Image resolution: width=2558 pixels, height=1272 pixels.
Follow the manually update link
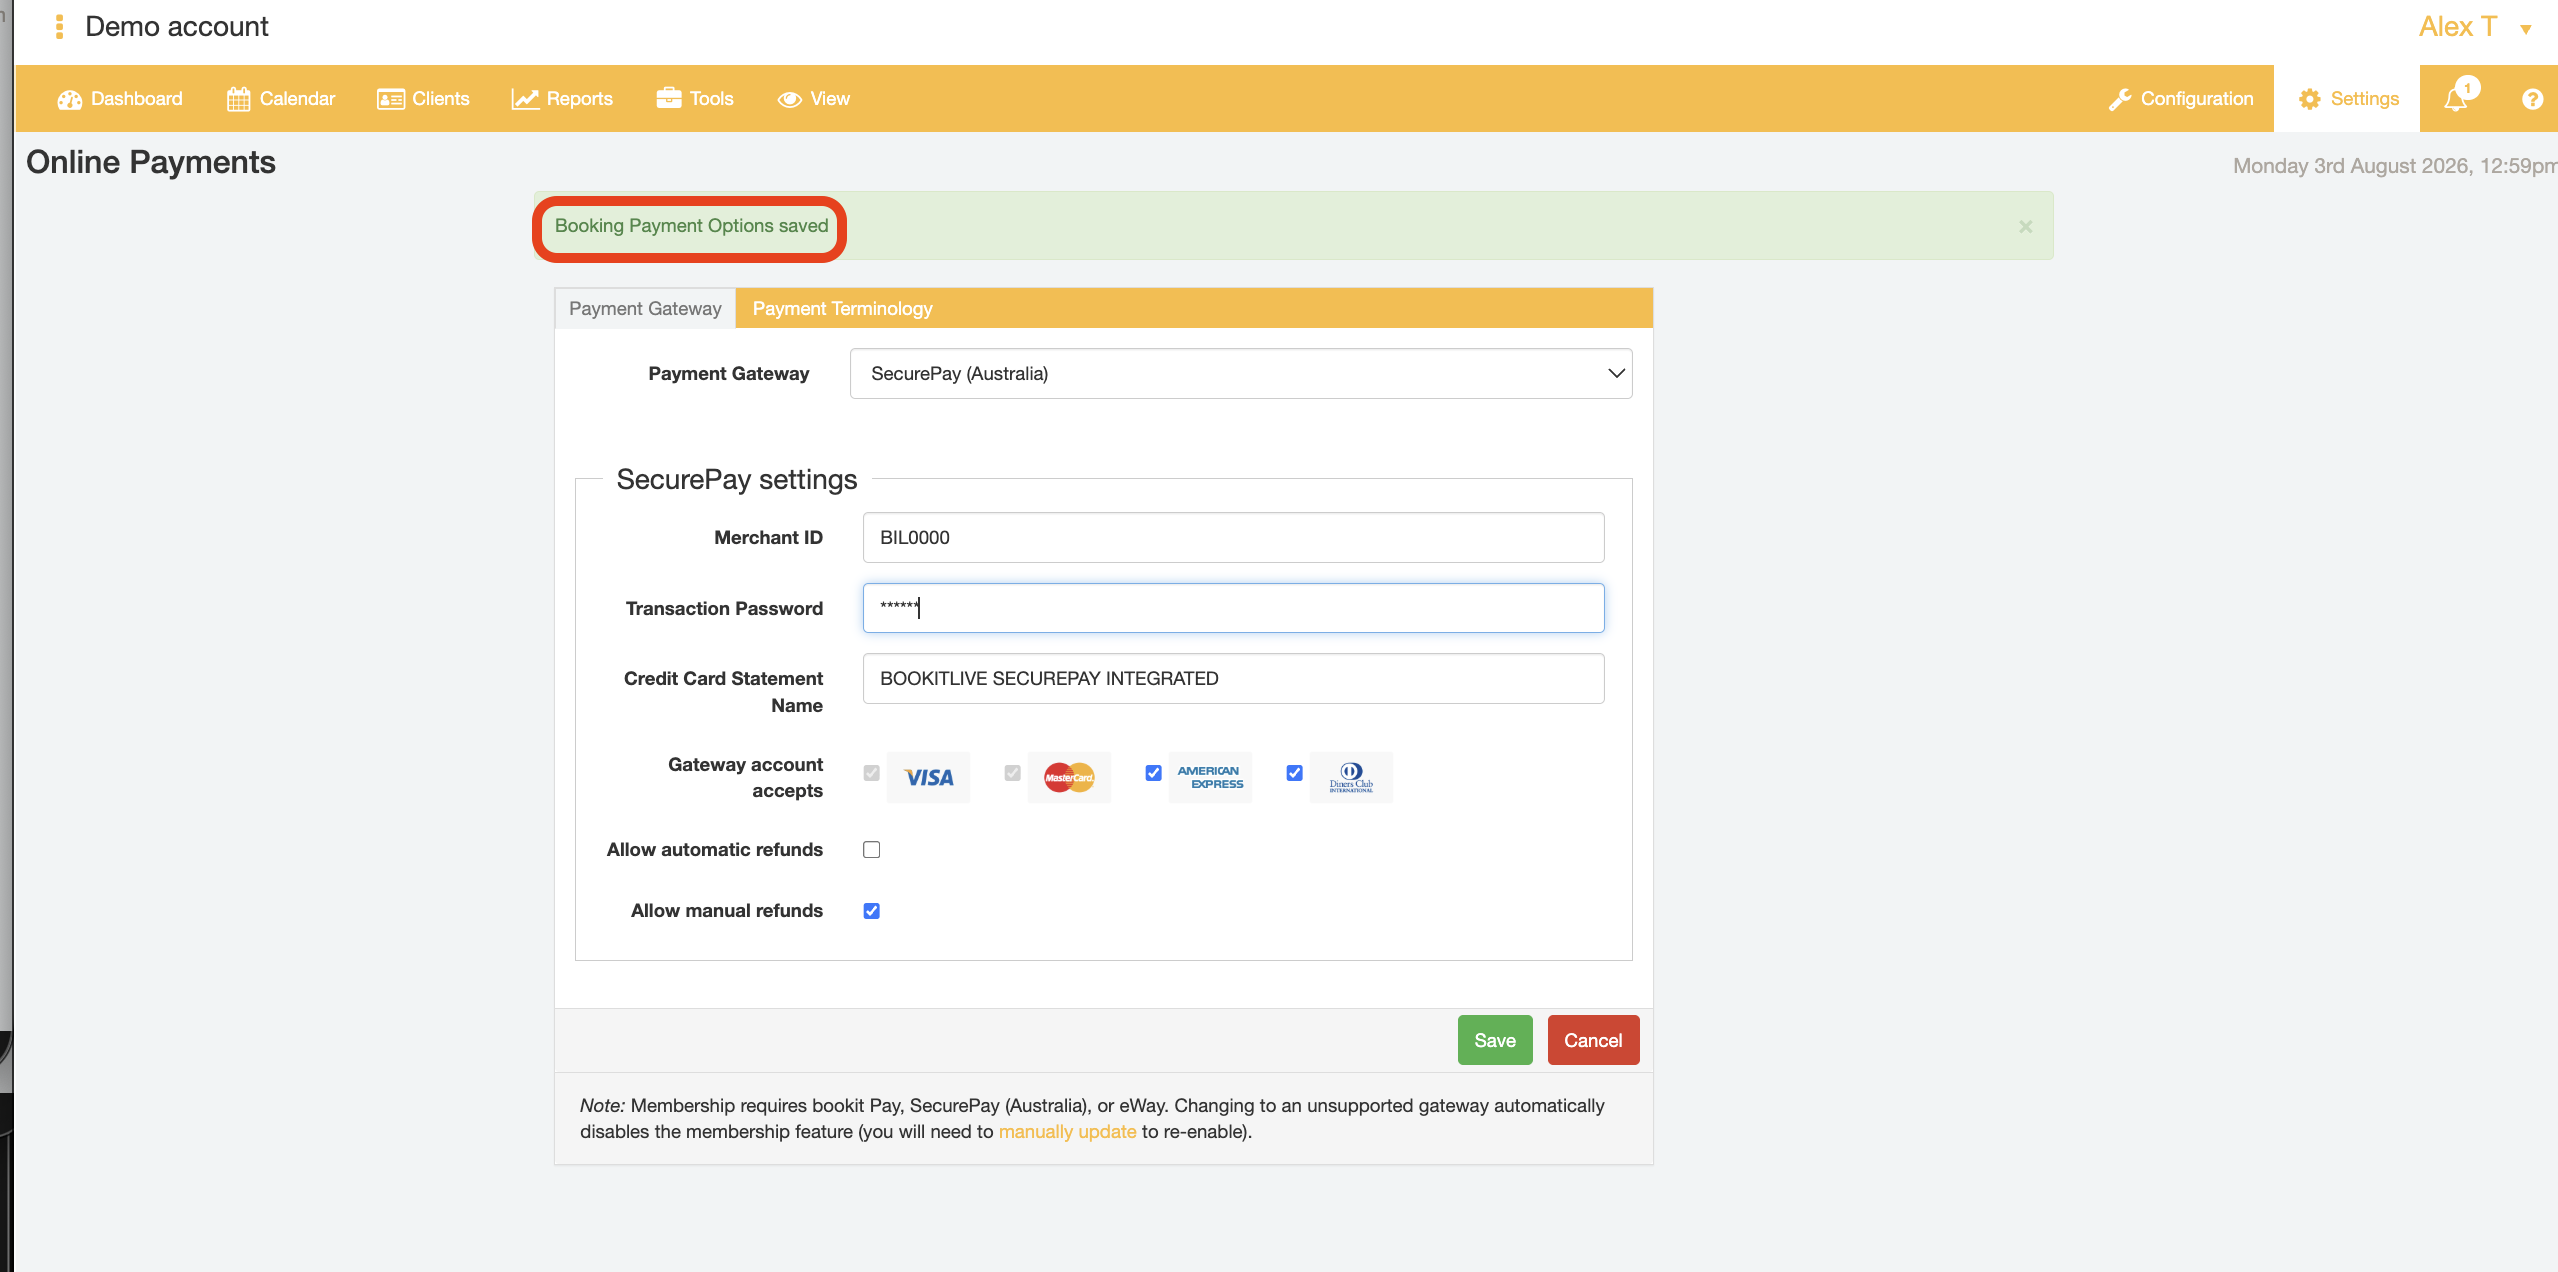tap(1067, 1132)
